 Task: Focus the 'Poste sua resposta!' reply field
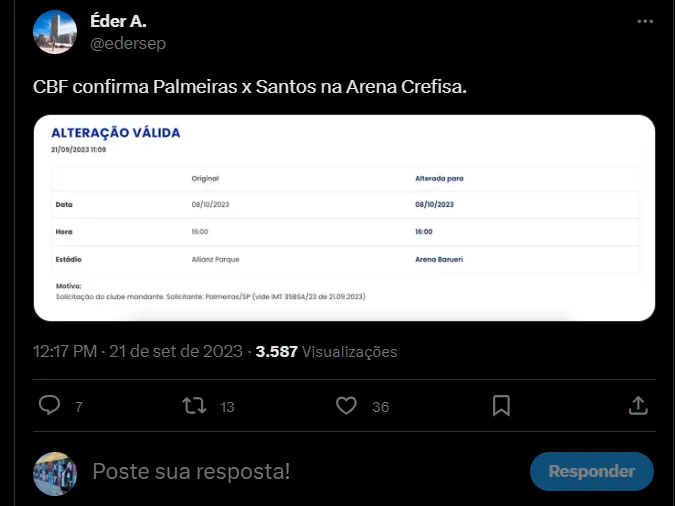(x=300, y=471)
